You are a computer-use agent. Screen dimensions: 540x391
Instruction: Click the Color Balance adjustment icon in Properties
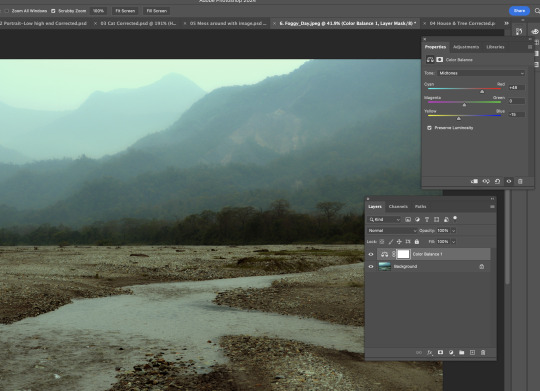click(x=430, y=60)
